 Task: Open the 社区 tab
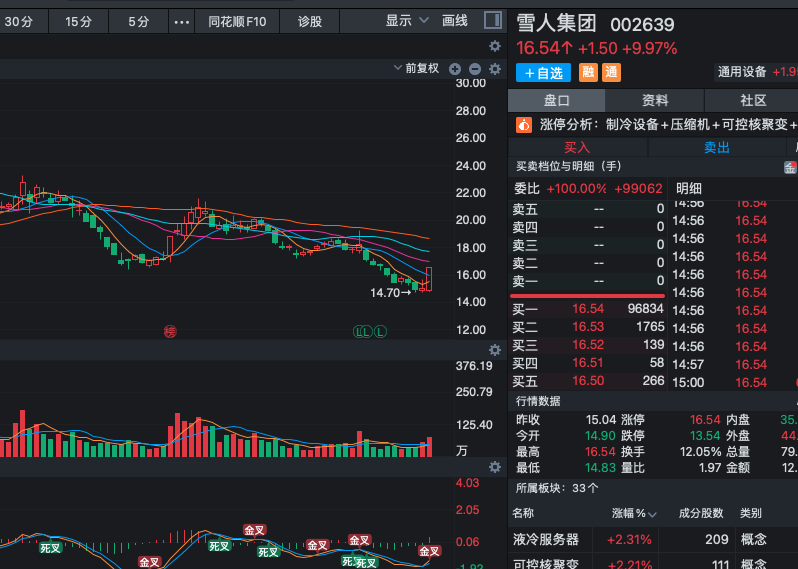[753, 100]
